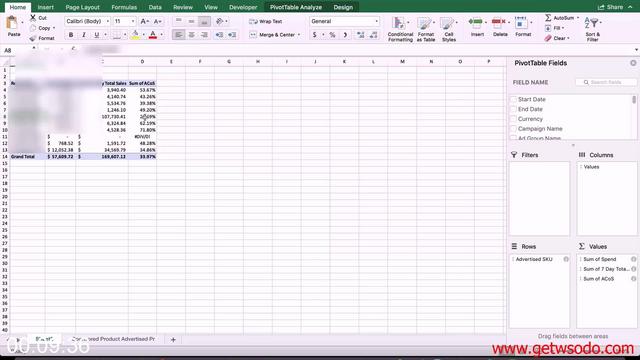Increase decimal places icon
The image size is (640, 360).
coord(360,35)
